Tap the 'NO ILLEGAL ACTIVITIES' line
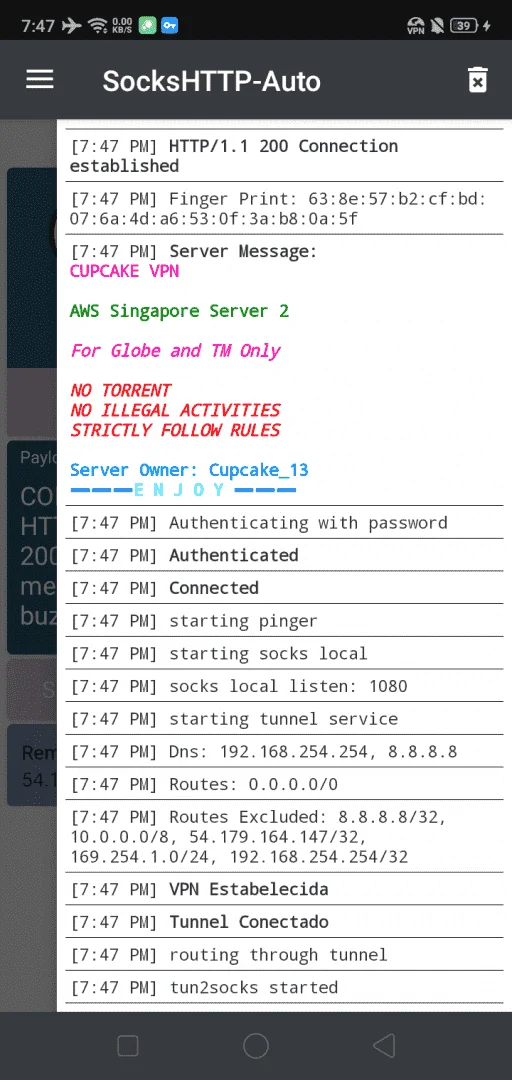 (x=175, y=411)
